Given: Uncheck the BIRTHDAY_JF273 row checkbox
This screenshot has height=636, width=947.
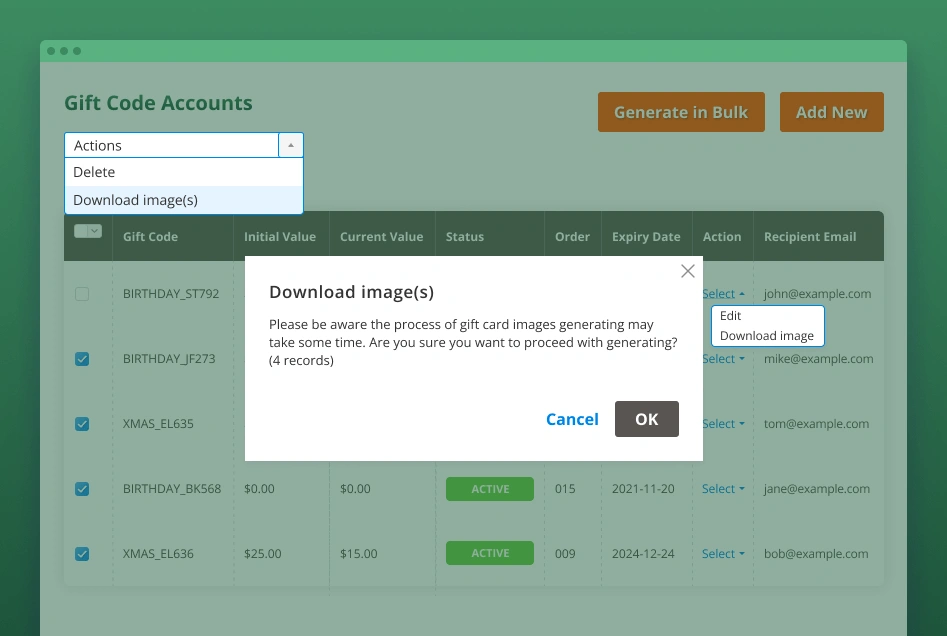Looking at the screenshot, I should [82, 359].
